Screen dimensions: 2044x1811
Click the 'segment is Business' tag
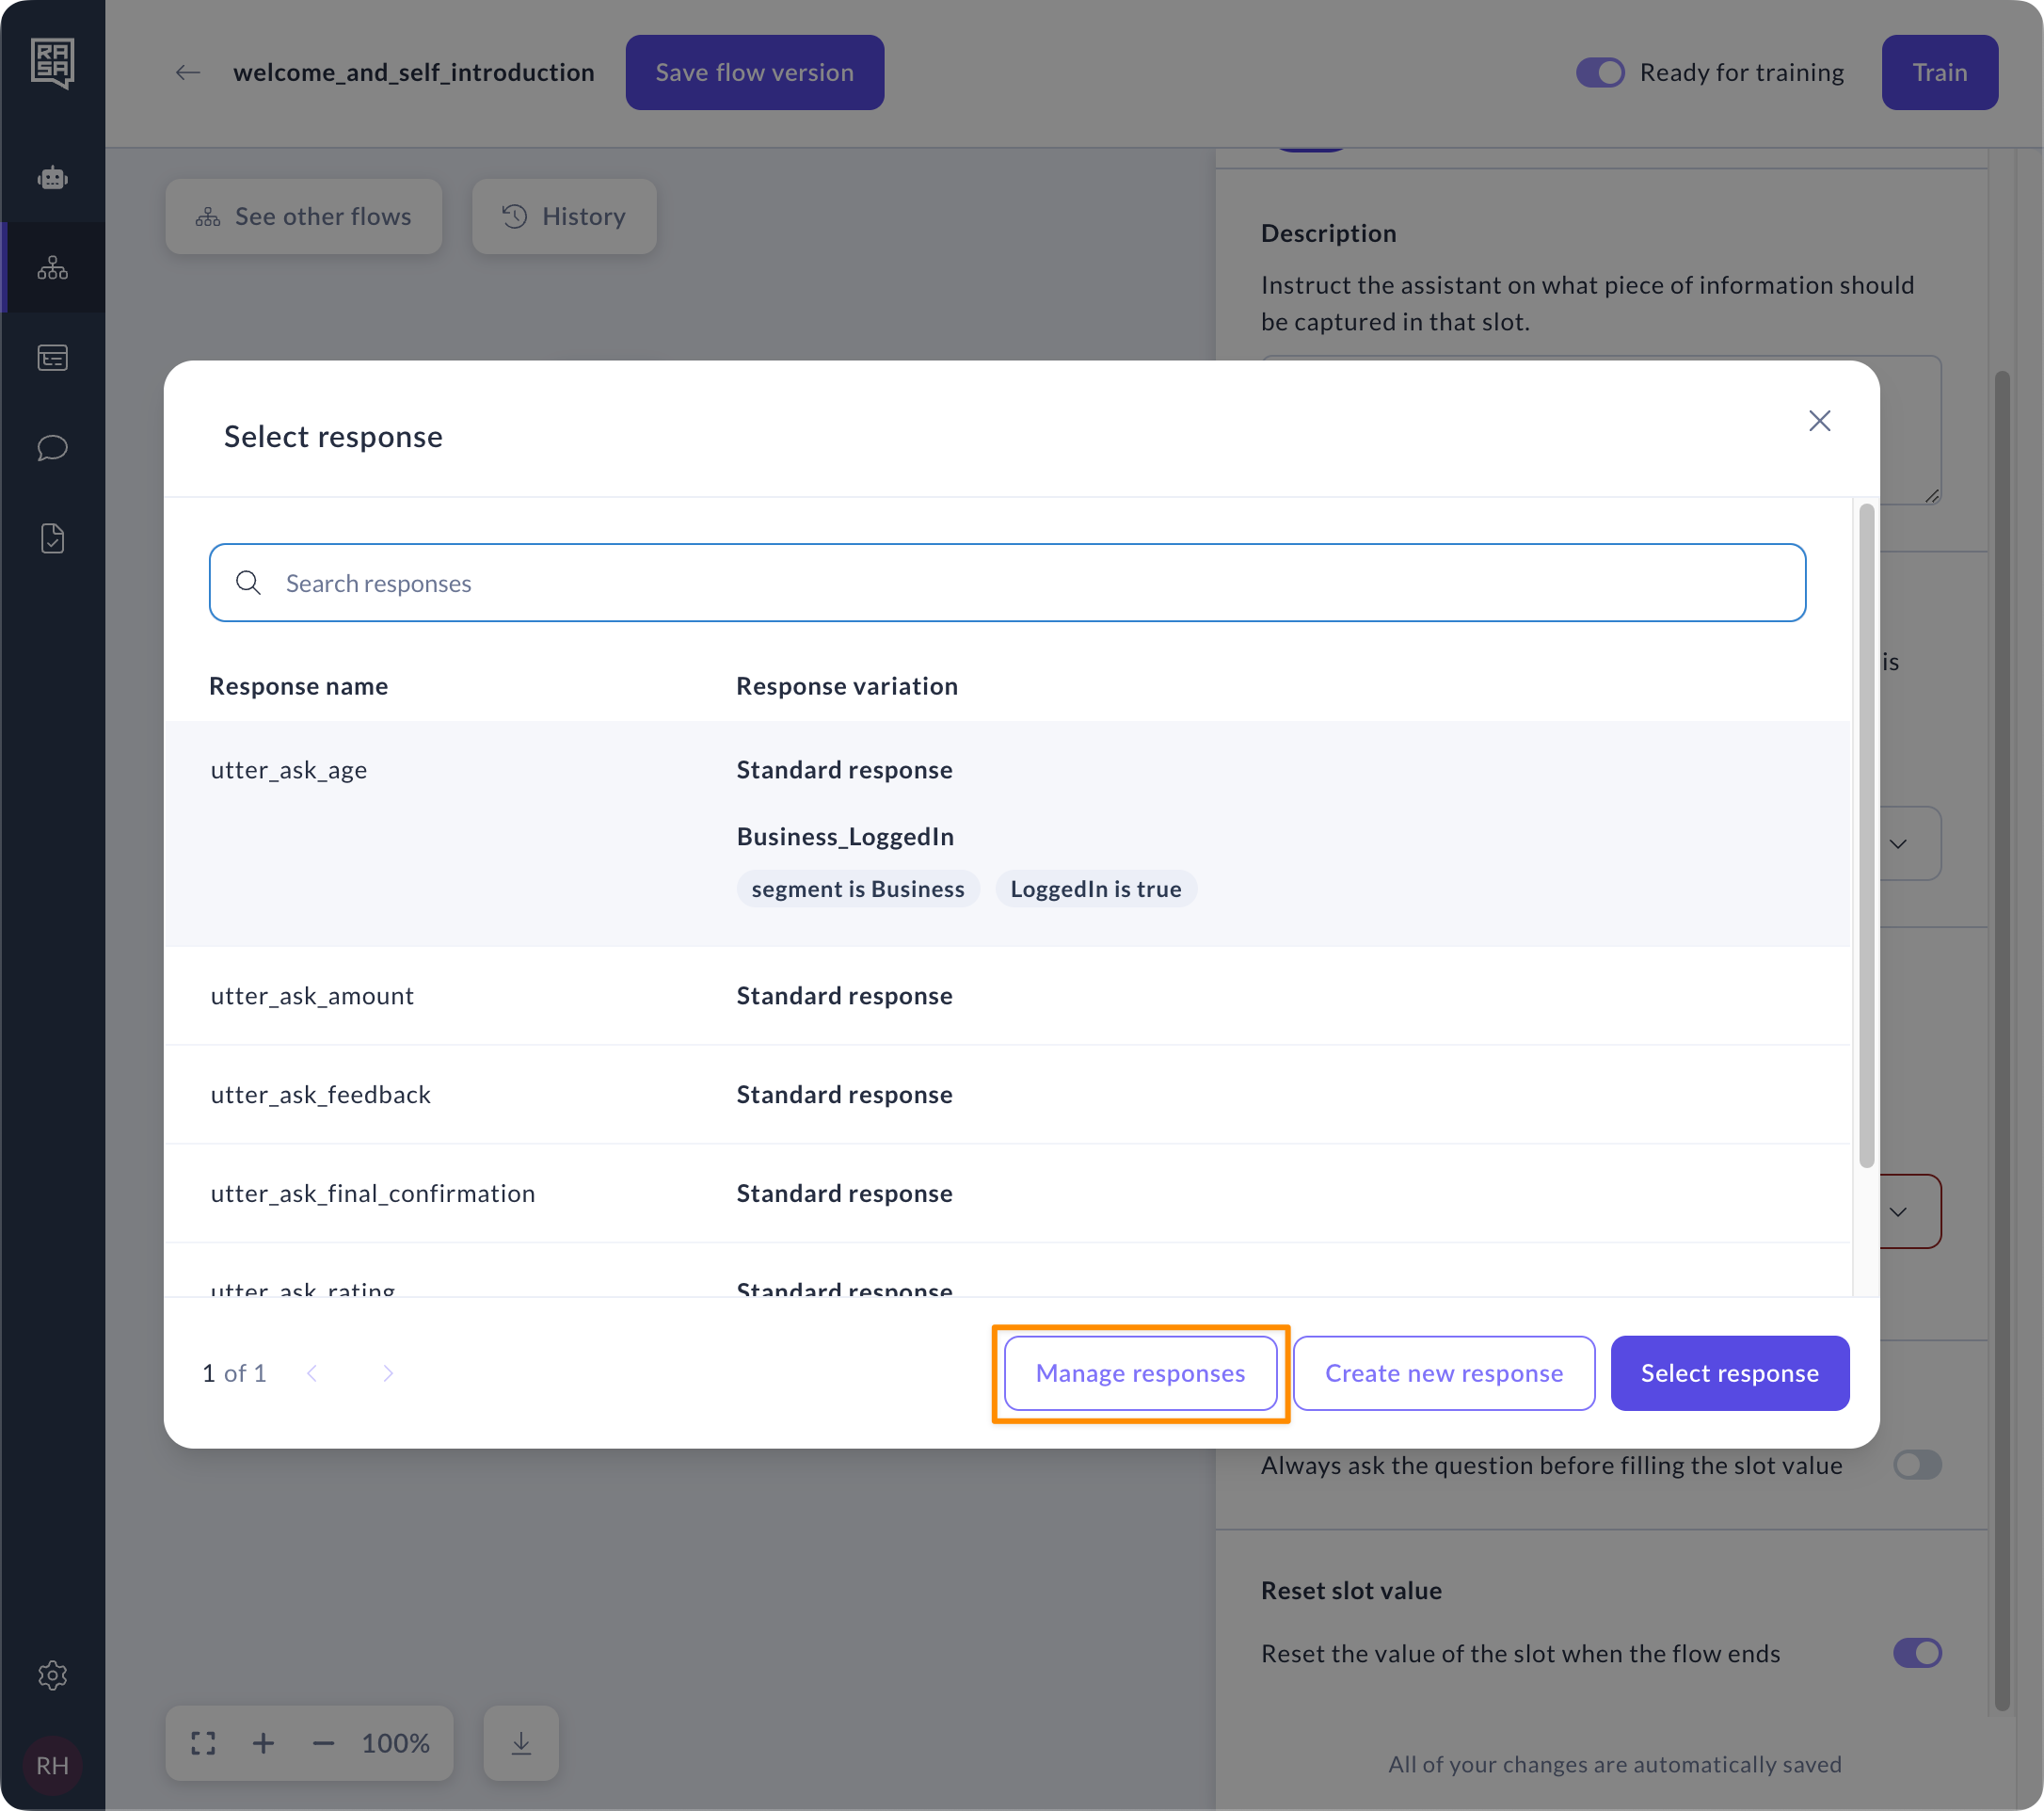click(x=858, y=889)
